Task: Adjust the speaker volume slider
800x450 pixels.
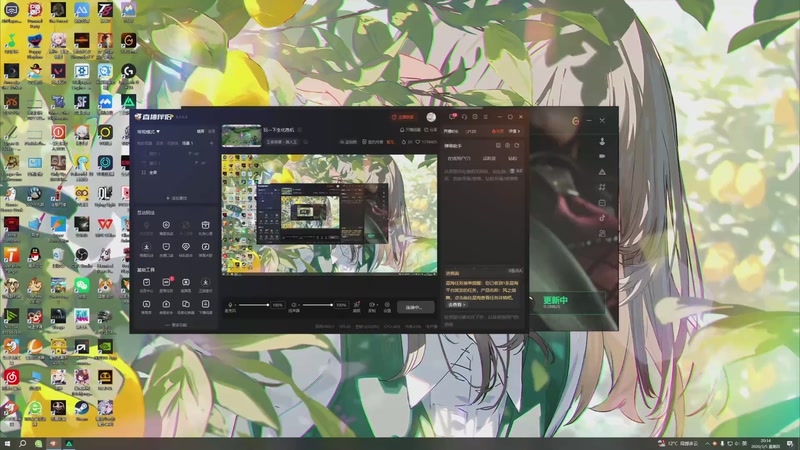Action: click(x=318, y=305)
